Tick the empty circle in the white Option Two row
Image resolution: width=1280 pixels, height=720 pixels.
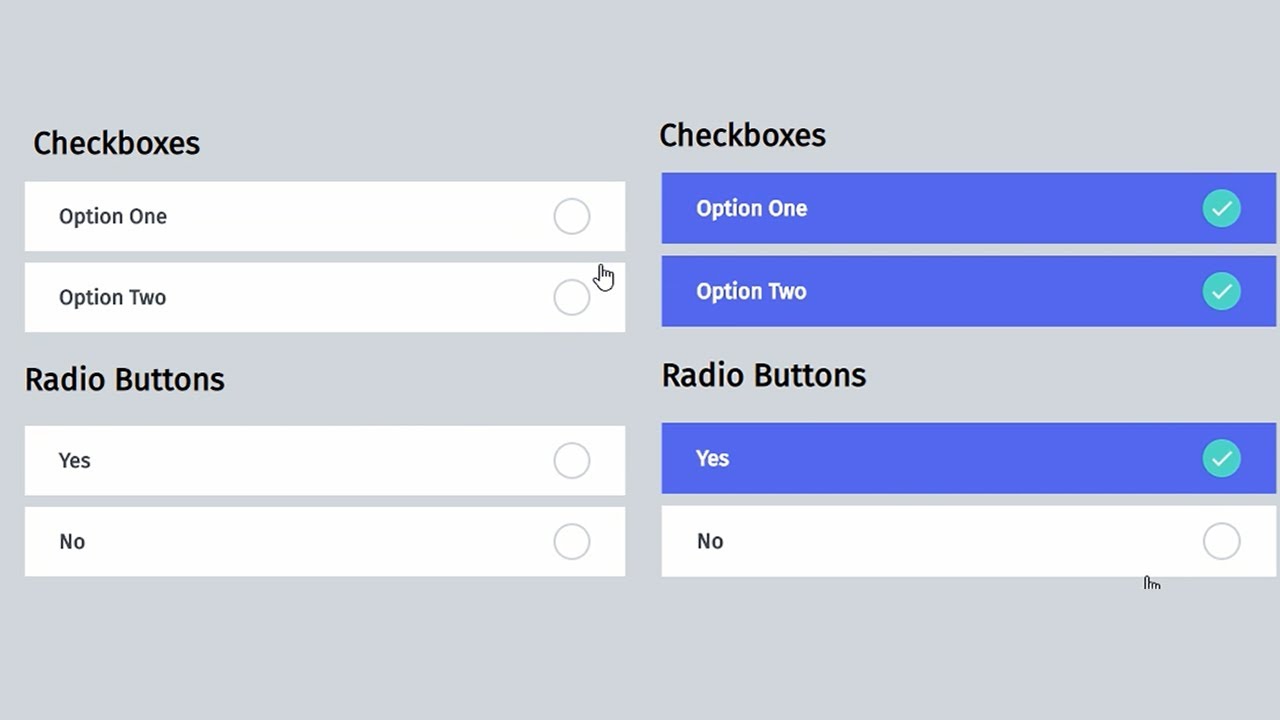tap(572, 297)
